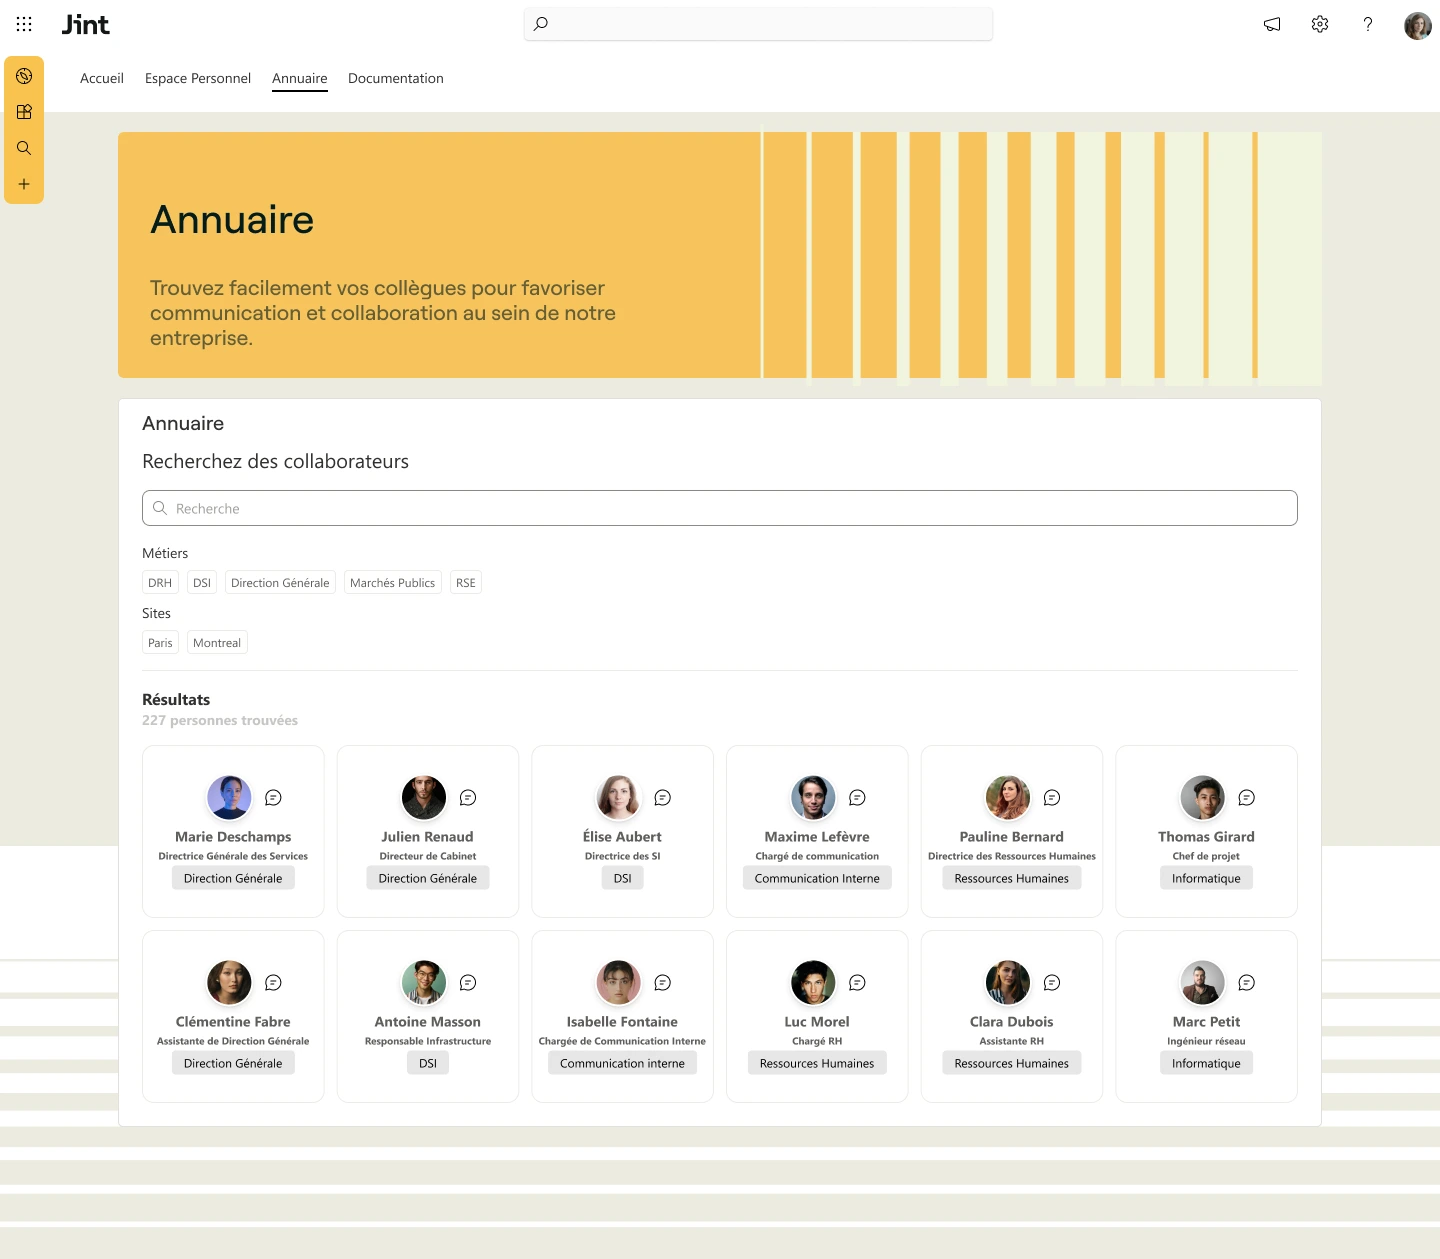Open announcements via the megaphone icon
This screenshot has height=1259, width=1440.
coord(1271,24)
